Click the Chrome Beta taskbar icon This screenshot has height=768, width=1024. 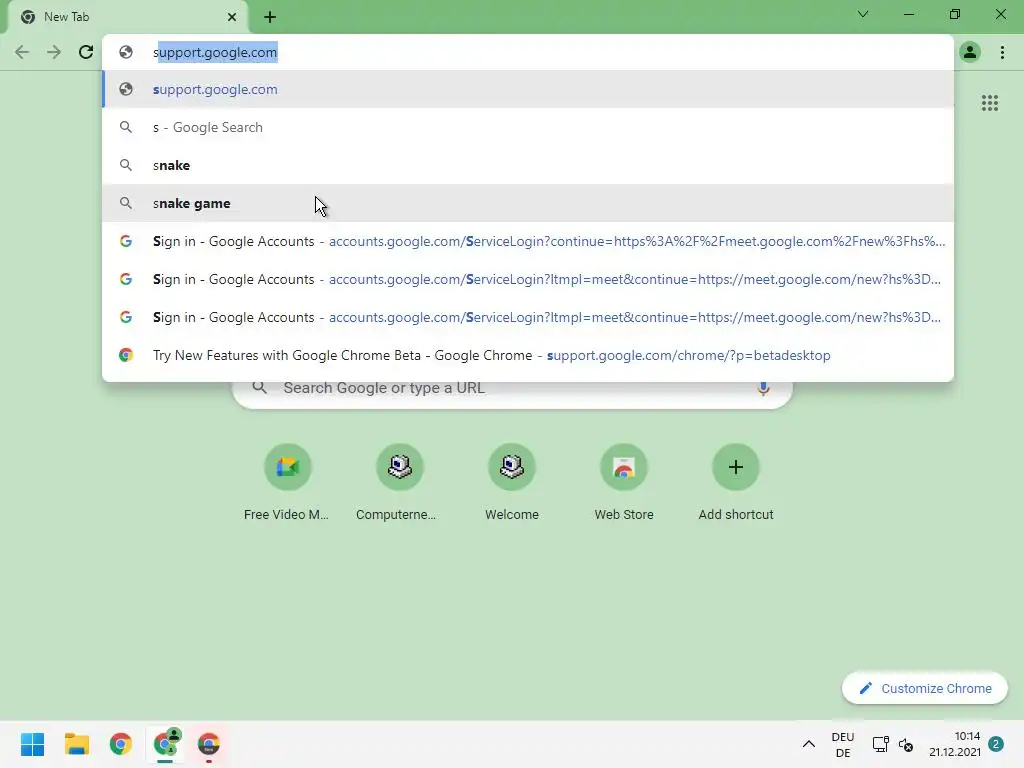209,744
